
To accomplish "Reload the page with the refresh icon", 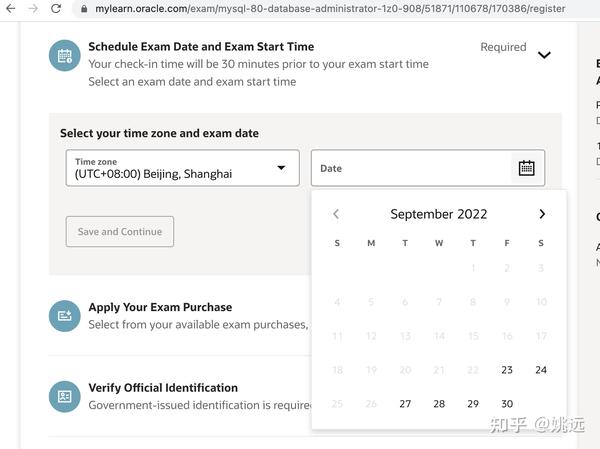I will click(57, 9).
